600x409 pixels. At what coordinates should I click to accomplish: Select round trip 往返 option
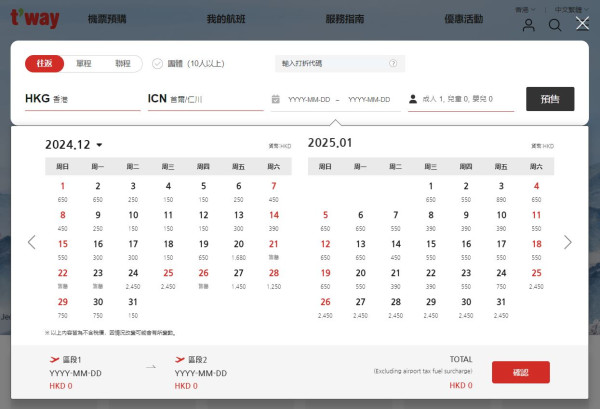[x=44, y=64]
